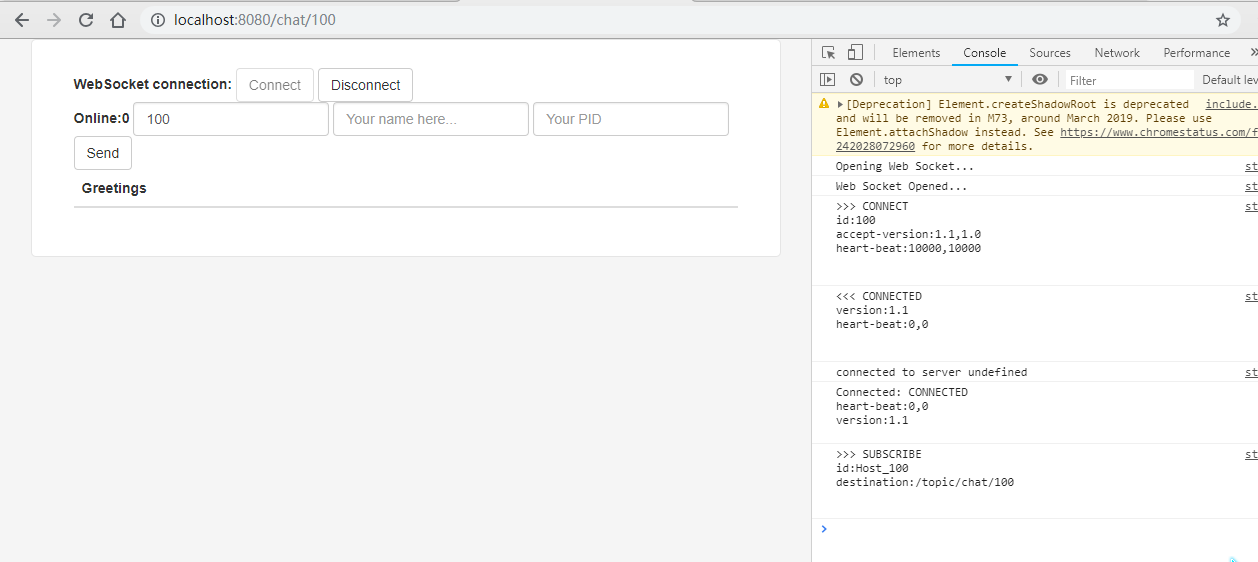
Task: Expand the Deprecation warning message
Action: tap(841, 104)
